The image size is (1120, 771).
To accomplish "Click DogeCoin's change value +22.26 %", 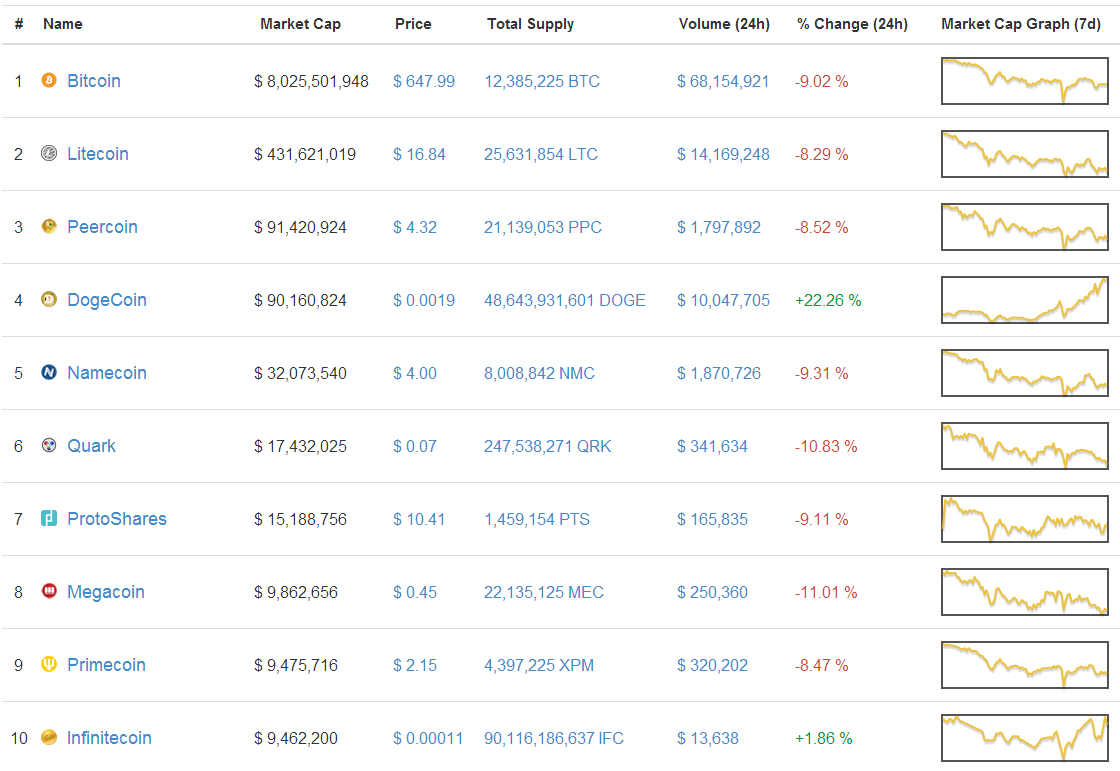I will [x=829, y=300].
